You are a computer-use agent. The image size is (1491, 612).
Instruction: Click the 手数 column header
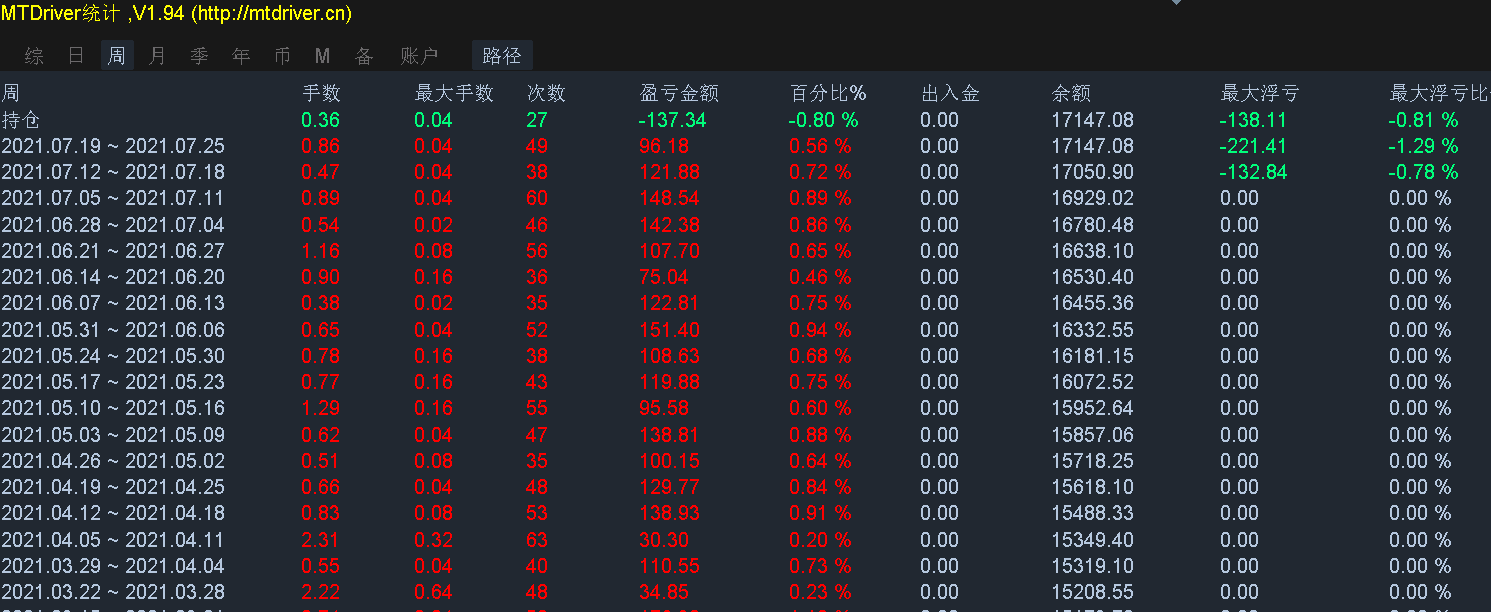321,93
